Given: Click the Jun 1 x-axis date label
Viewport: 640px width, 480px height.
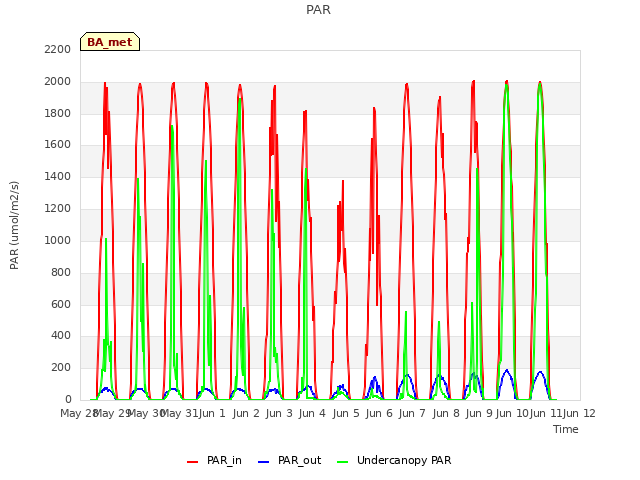Looking at the screenshot, I should [x=212, y=413].
